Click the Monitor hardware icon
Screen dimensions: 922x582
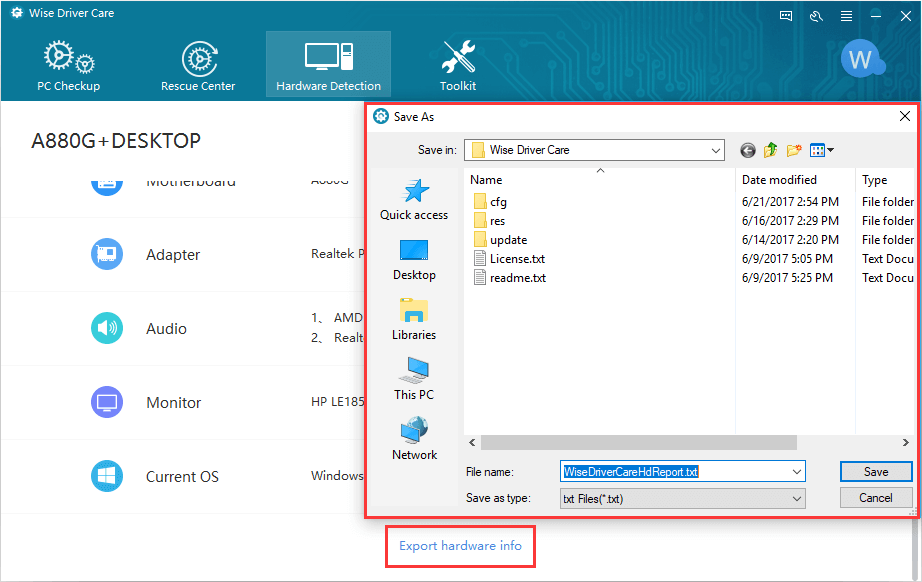click(106, 402)
